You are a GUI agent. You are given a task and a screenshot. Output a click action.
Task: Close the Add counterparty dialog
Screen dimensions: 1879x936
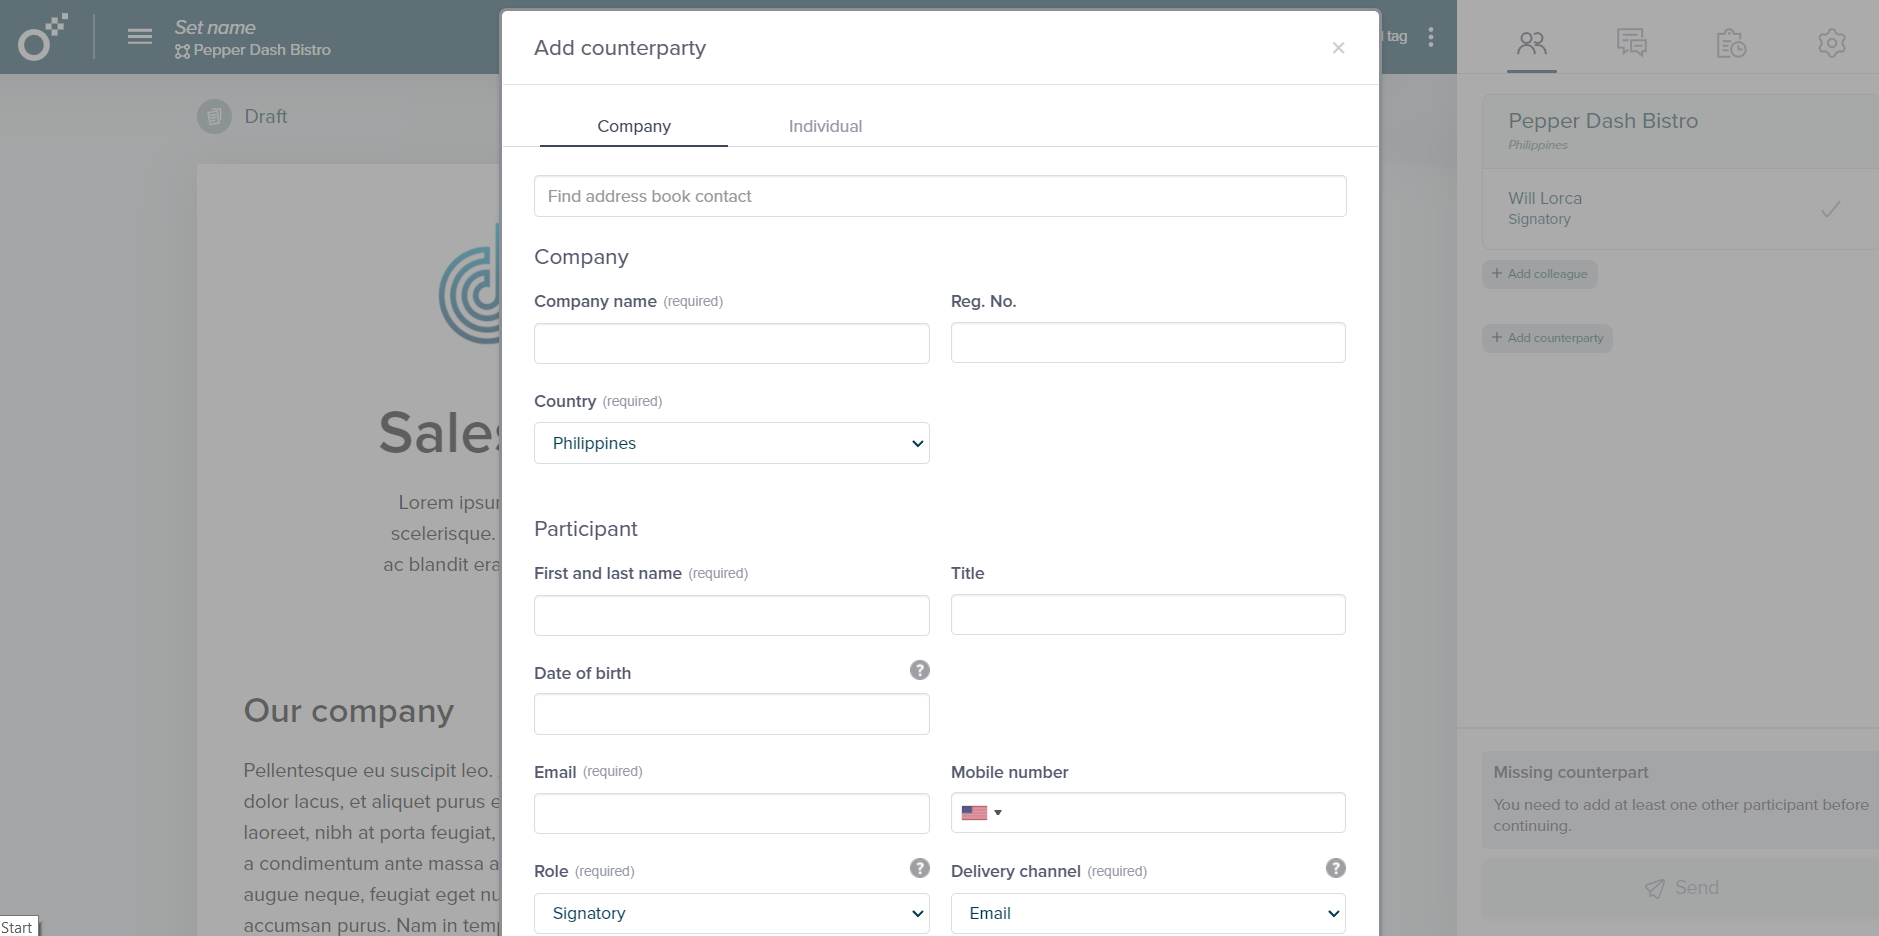[x=1338, y=48]
